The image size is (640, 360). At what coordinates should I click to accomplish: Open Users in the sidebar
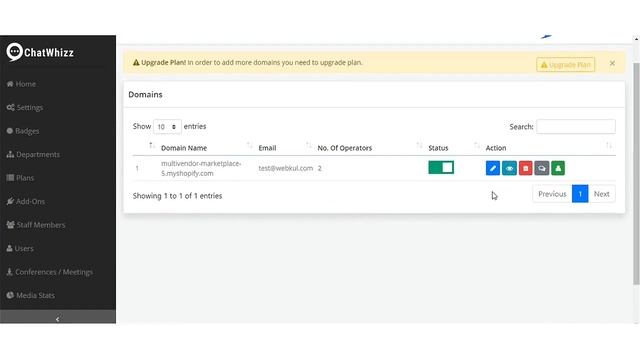pos(20,248)
